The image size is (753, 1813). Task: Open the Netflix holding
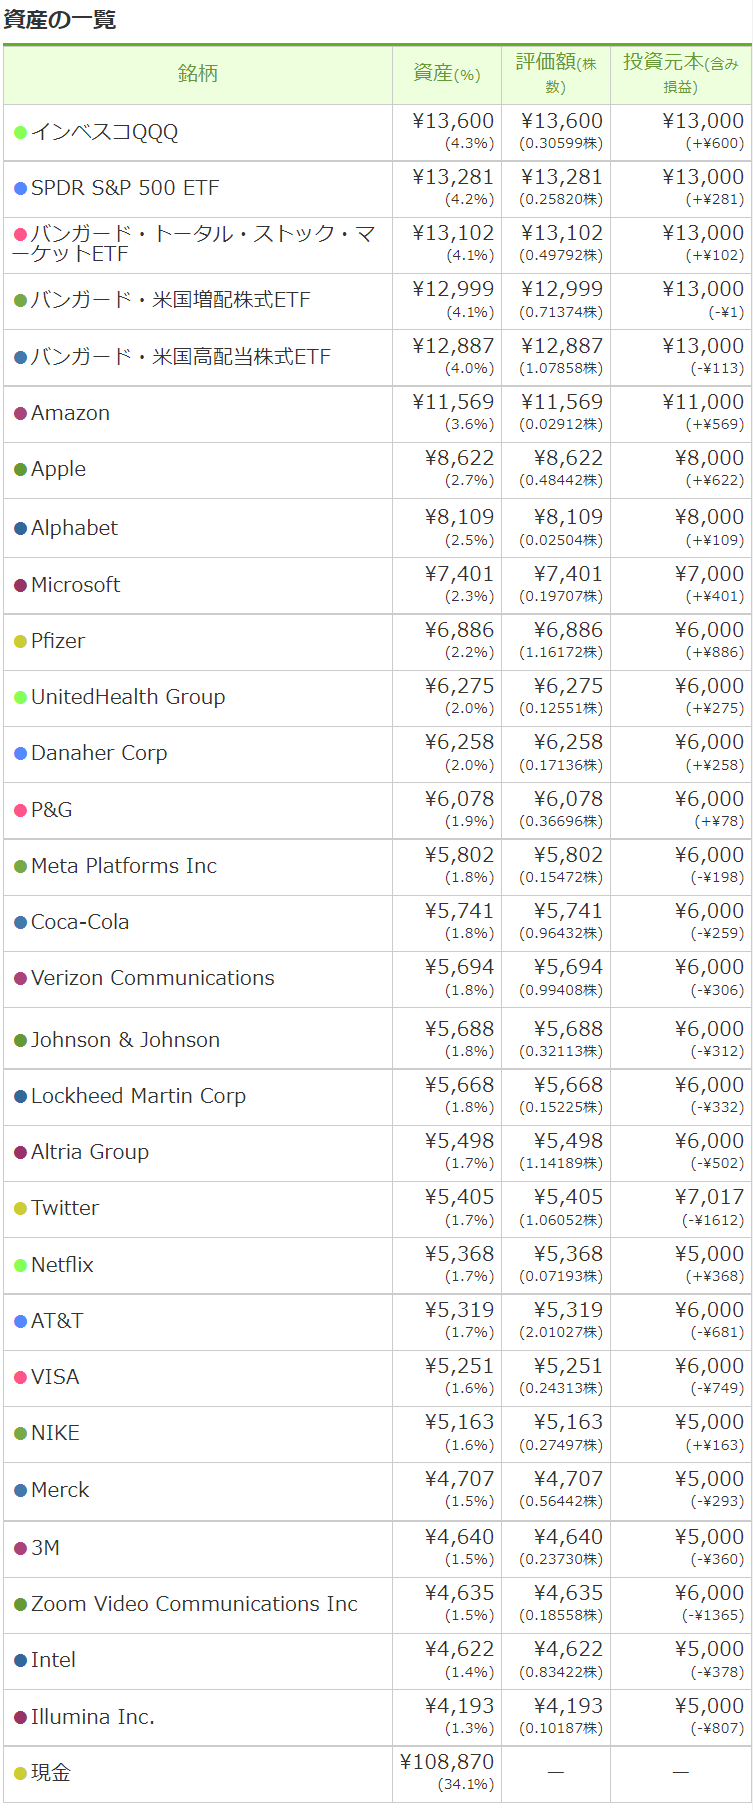click(62, 1265)
